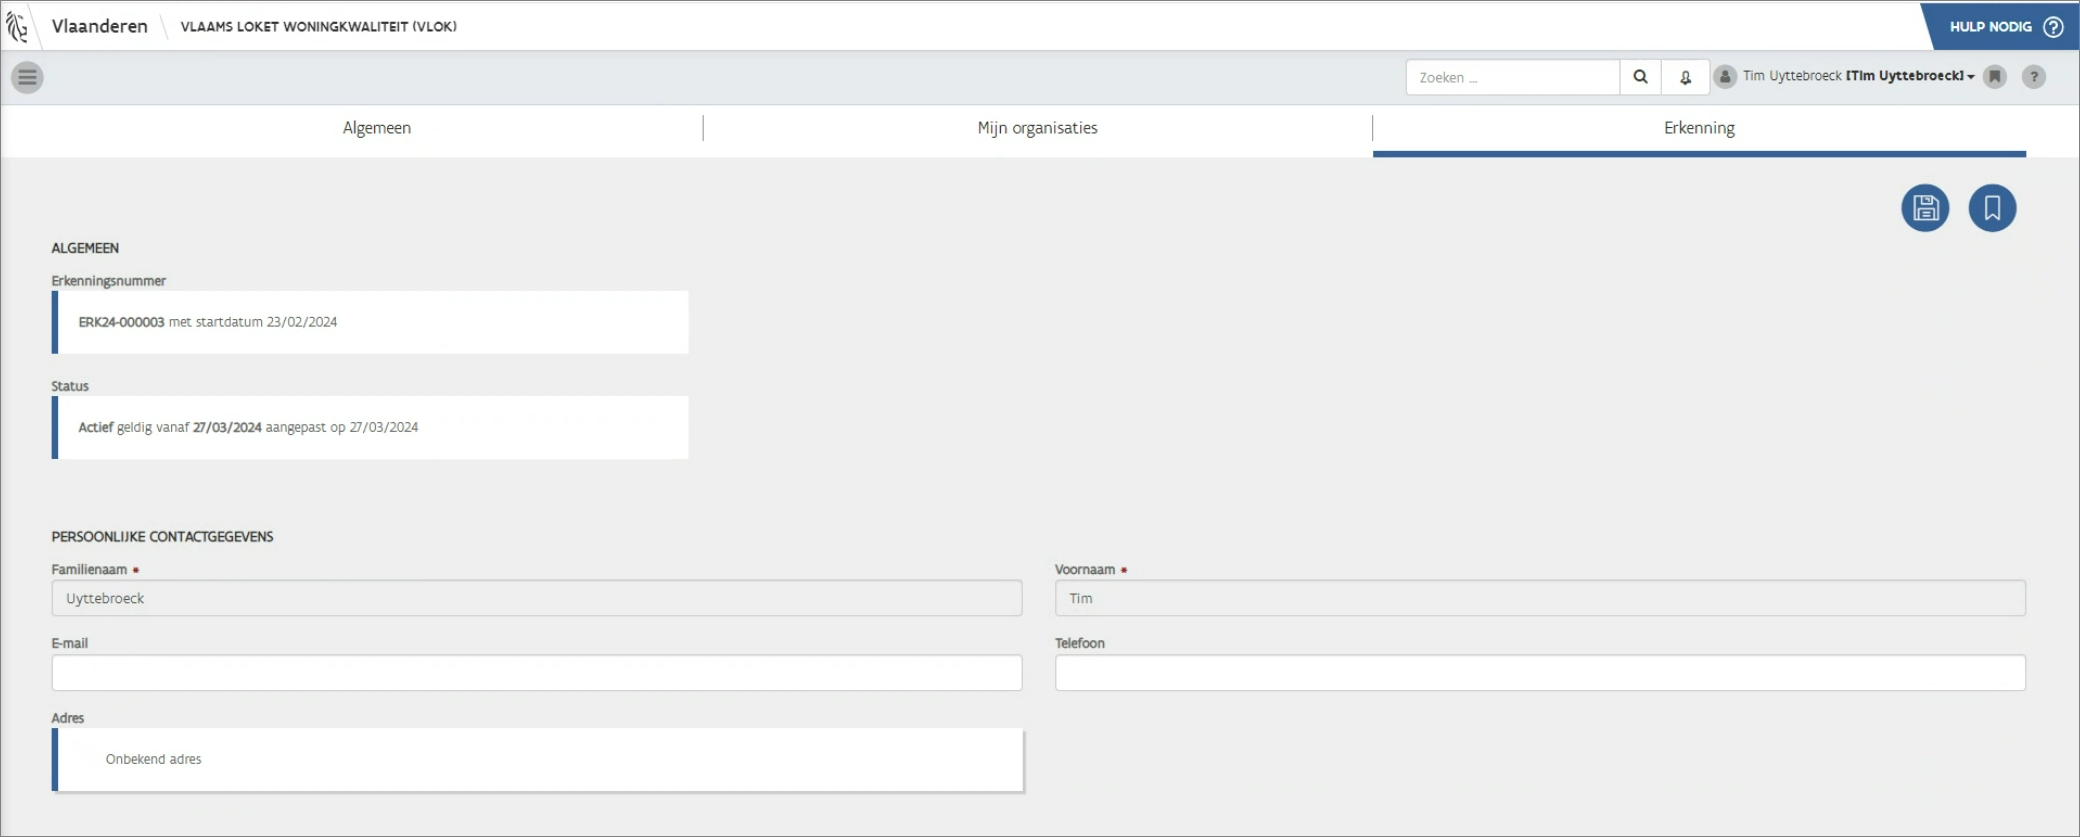Click the magnifying glass search button

pos(1640,77)
